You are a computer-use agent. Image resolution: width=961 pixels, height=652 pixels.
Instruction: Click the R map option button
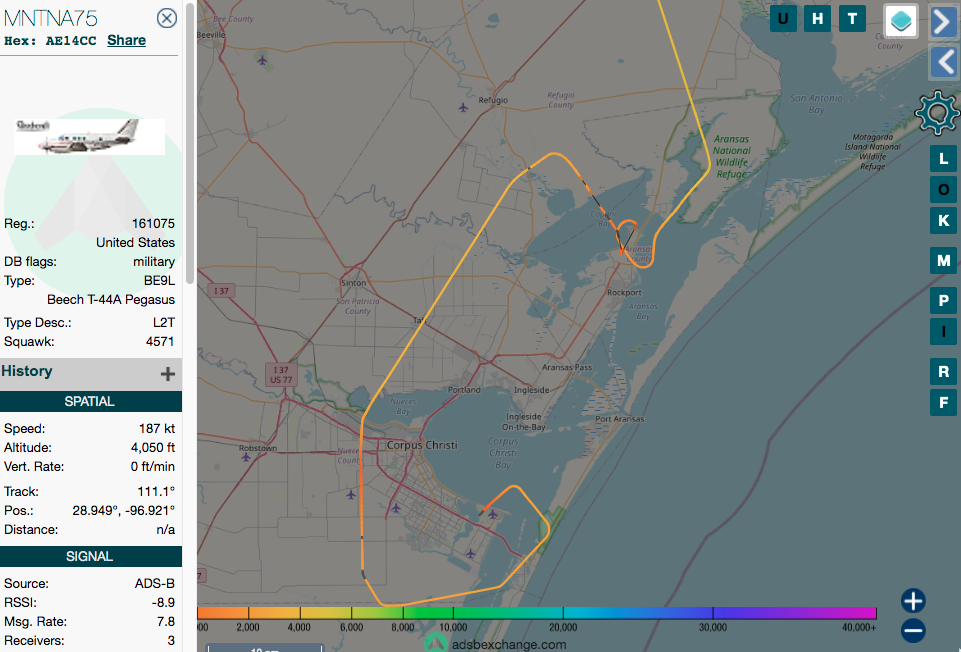[943, 371]
